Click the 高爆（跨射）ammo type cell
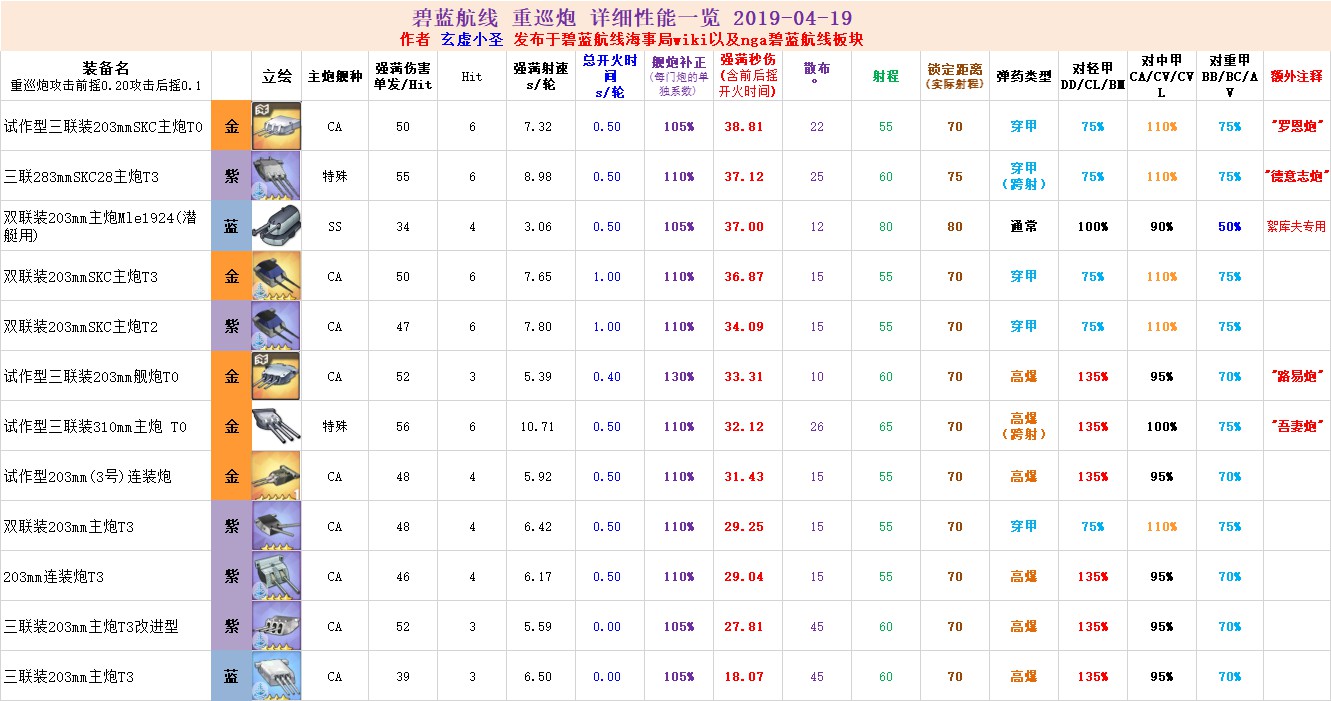The height and width of the screenshot is (701, 1331). click(1024, 426)
